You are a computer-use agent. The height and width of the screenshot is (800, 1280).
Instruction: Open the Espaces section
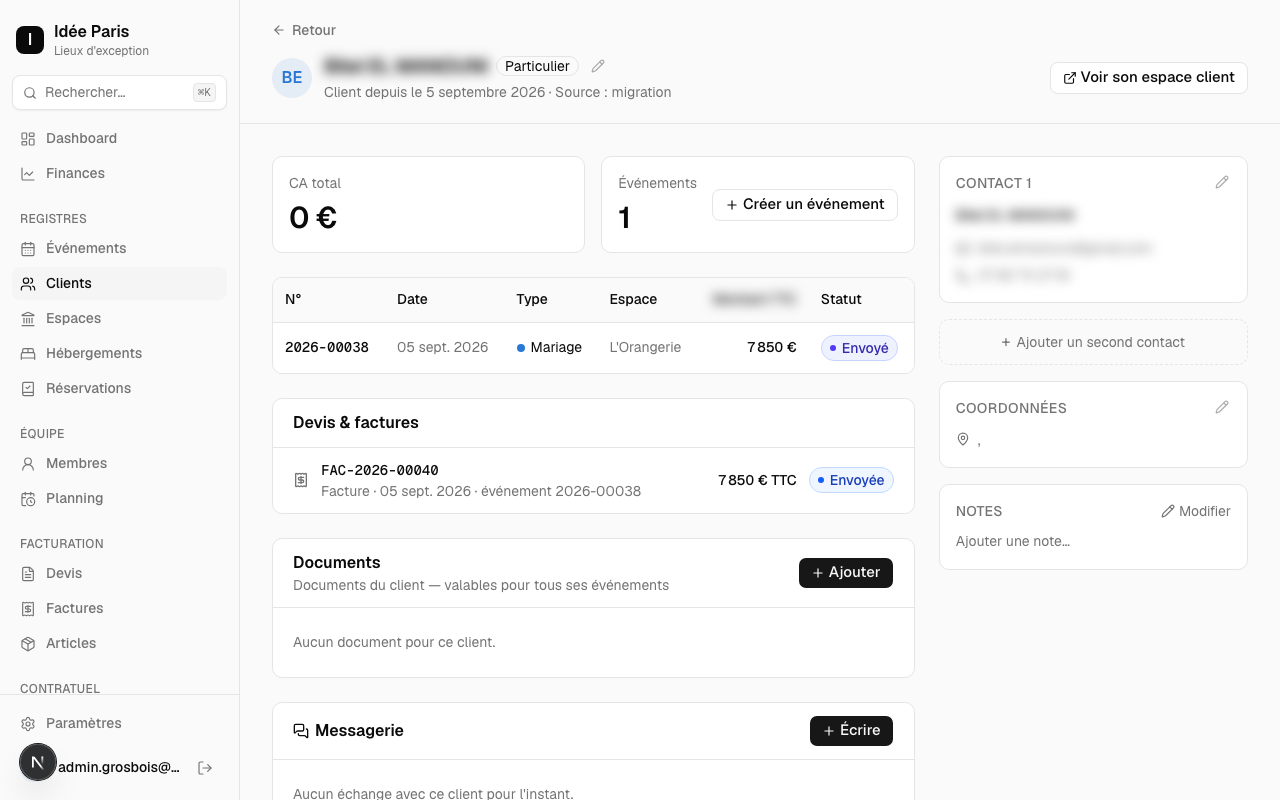tap(119, 318)
